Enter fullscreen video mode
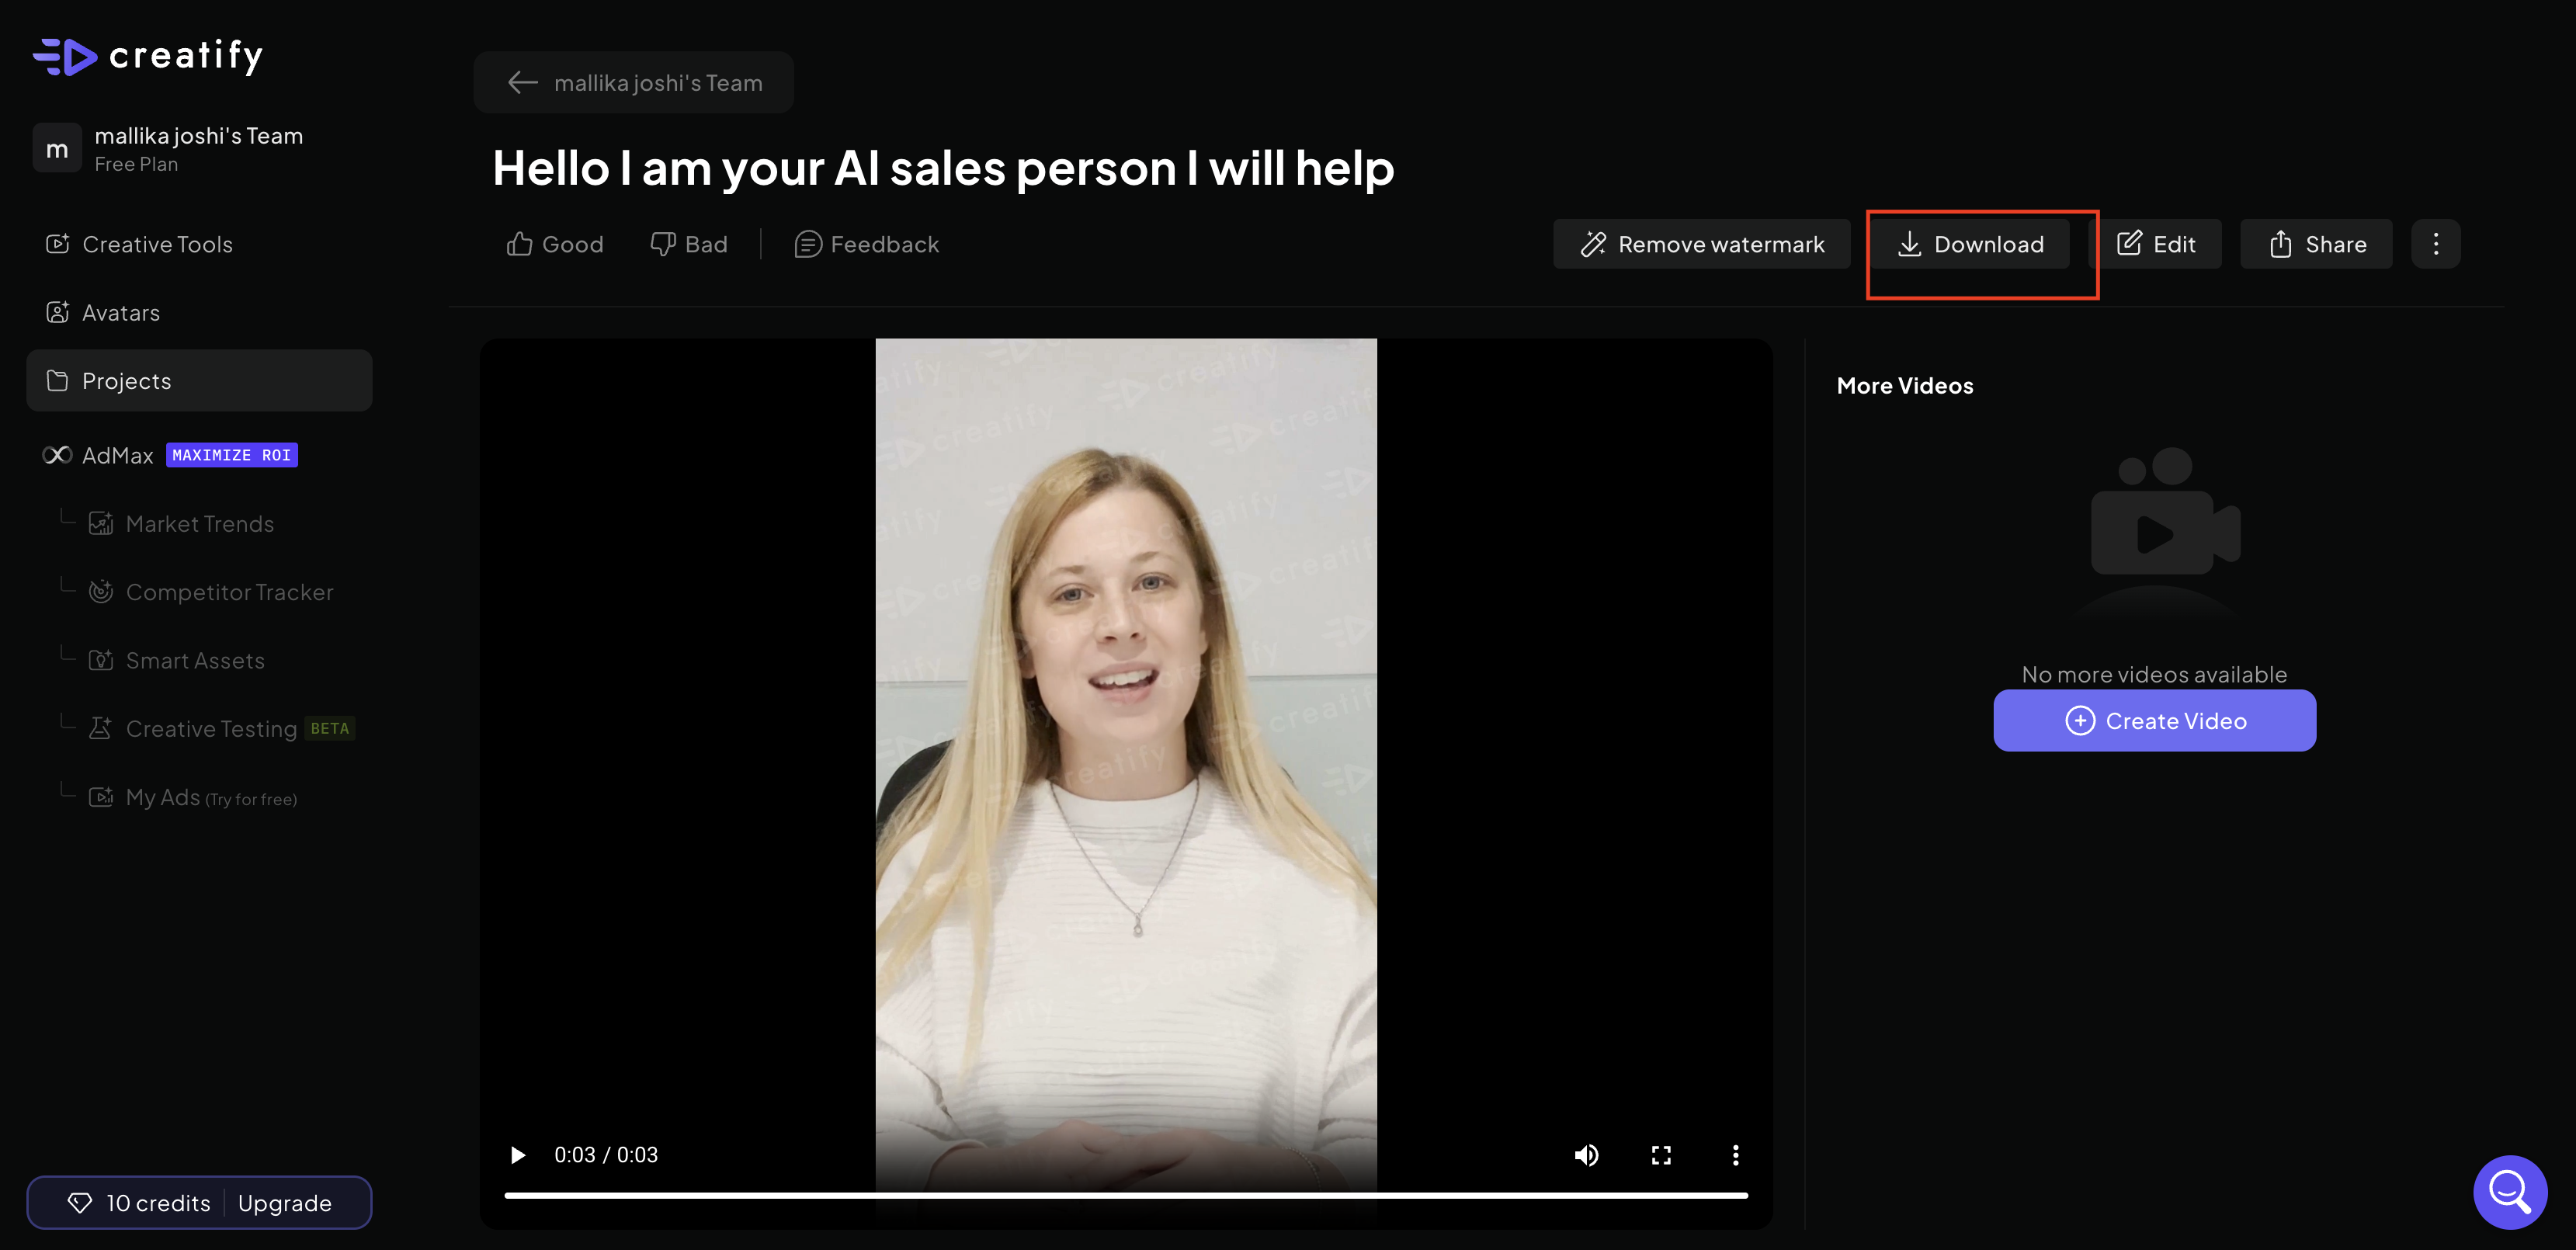The height and width of the screenshot is (1250, 2576). pos(1661,1155)
